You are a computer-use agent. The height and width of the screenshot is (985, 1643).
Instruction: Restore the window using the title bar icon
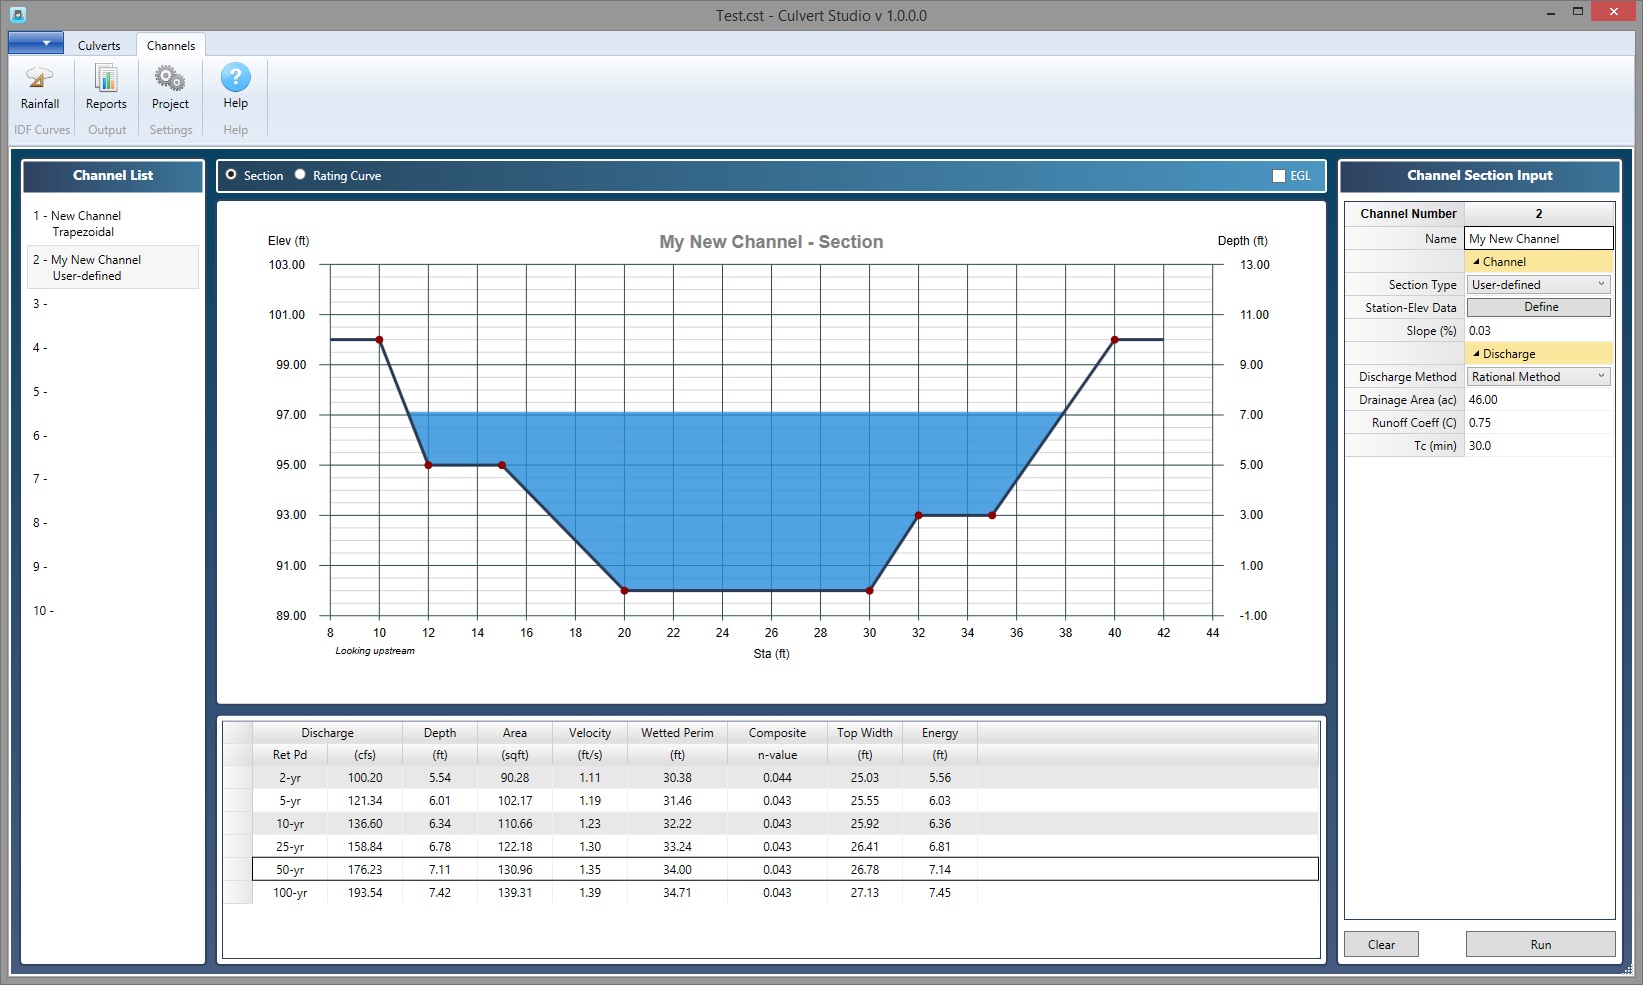[1578, 12]
